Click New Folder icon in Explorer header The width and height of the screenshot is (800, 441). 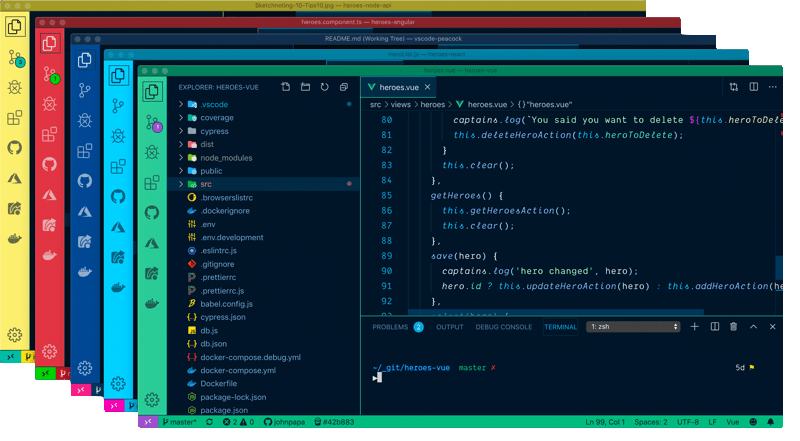click(x=305, y=87)
